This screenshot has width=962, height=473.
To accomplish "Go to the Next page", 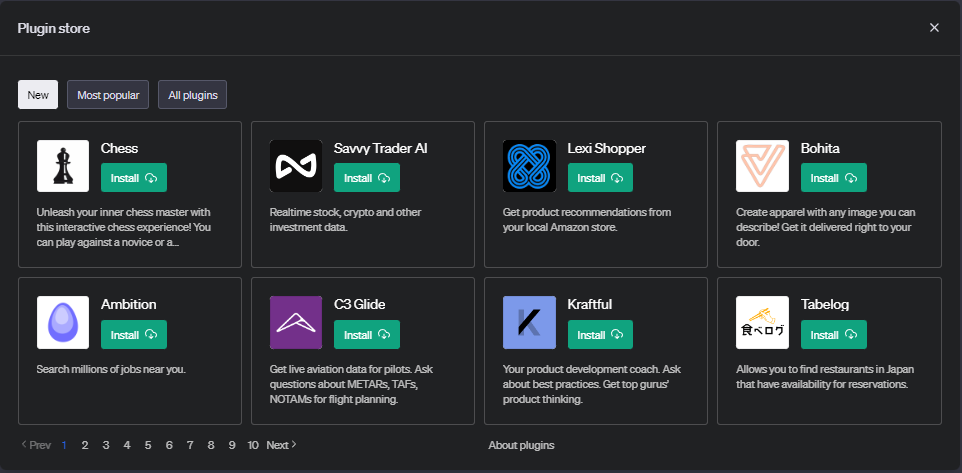I will tap(282, 445).
